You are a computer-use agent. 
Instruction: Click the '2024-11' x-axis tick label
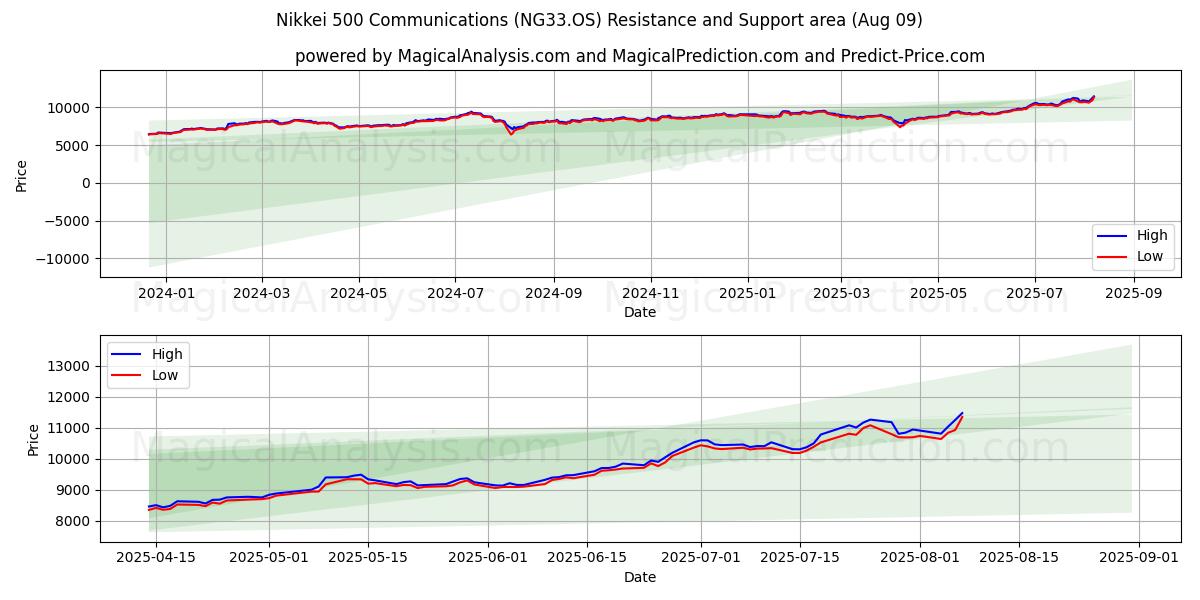coord(650,294)
